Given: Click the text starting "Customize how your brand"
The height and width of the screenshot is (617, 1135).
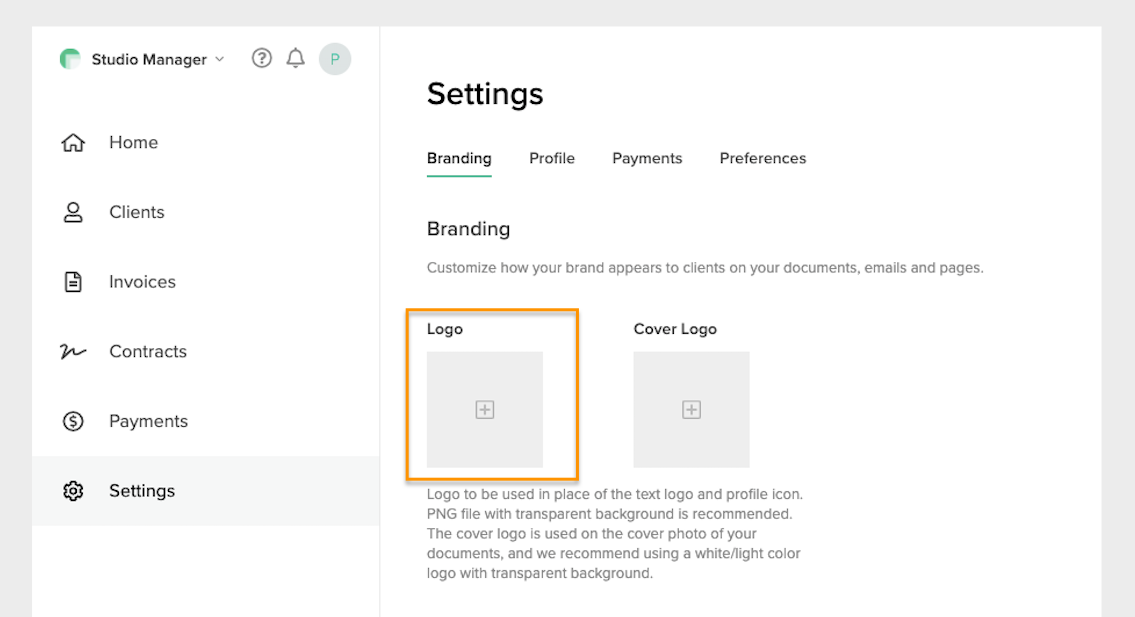Looking at the screenshot, I should [x=705, y=268].
